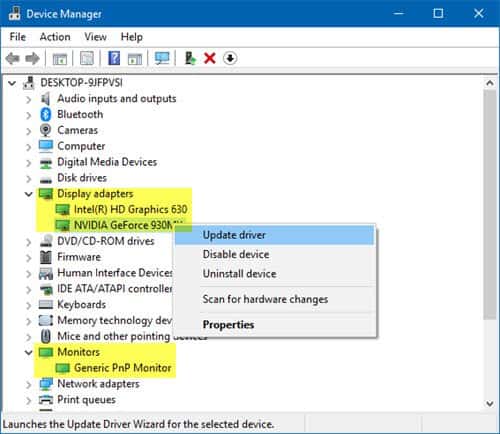
Task: Click the Mice and other pointing devices icon
Action: pos(46,336)
